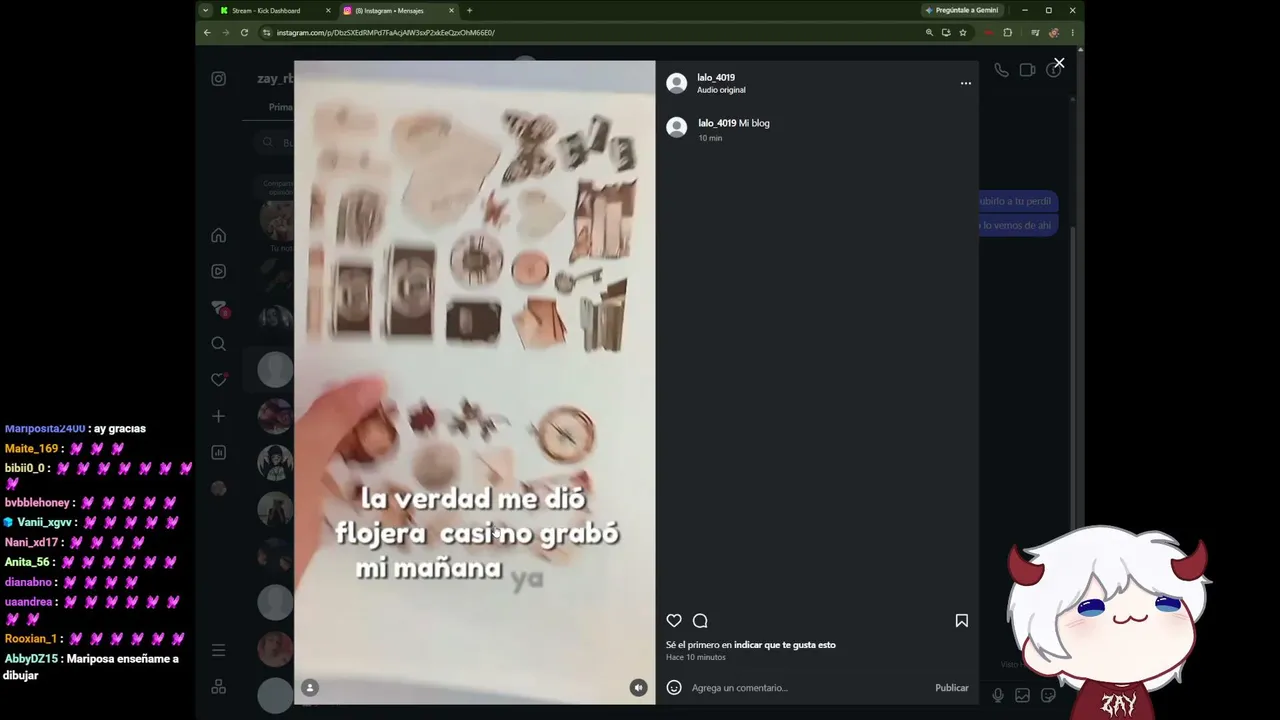This screenshot has width=1280, height=720.
Task: Start an audio call with the phone icon
Action: click(x=1001, y=70)
